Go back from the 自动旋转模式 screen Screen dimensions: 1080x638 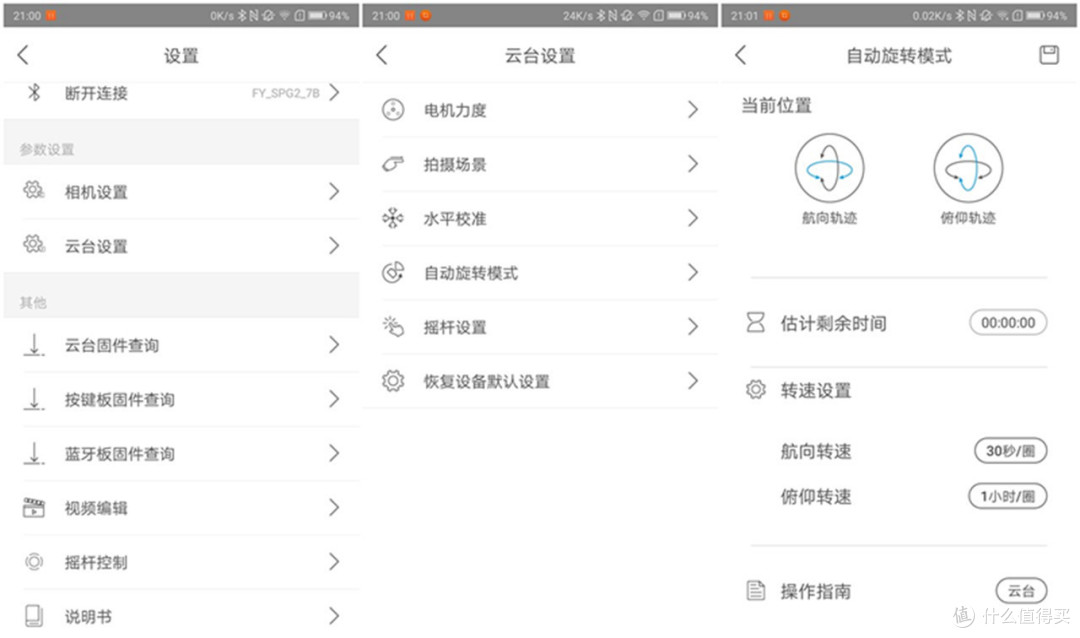pyautogui.click(x=741, y=55)
